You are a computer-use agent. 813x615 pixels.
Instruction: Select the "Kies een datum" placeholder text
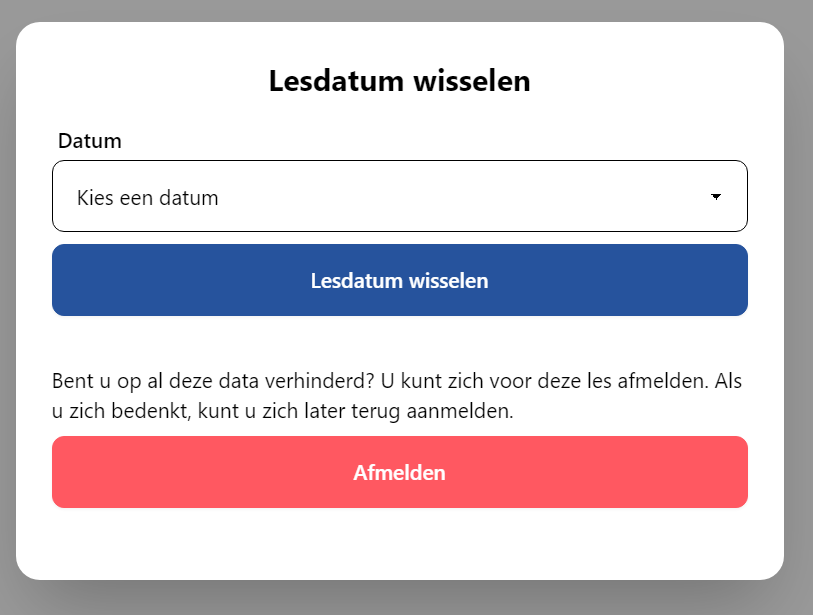click(x=148, y=198)
